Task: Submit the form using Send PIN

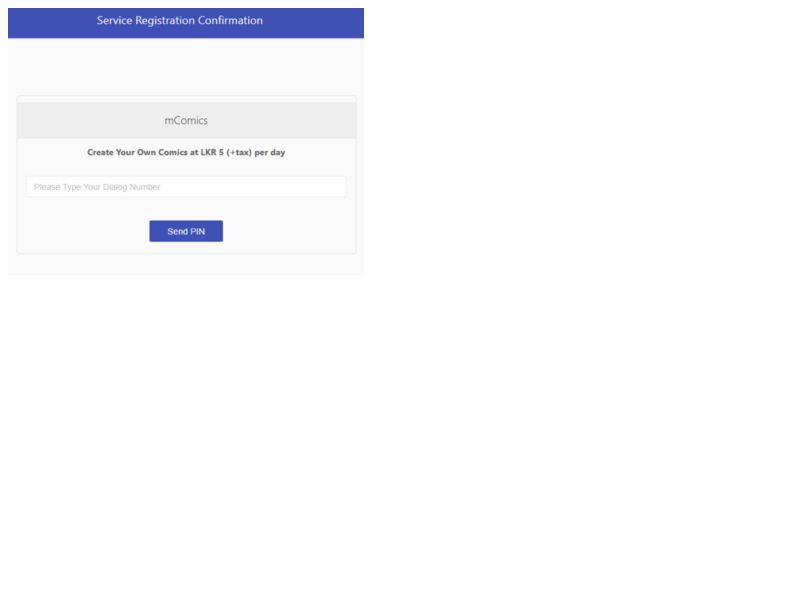Action: coord(186,231)
